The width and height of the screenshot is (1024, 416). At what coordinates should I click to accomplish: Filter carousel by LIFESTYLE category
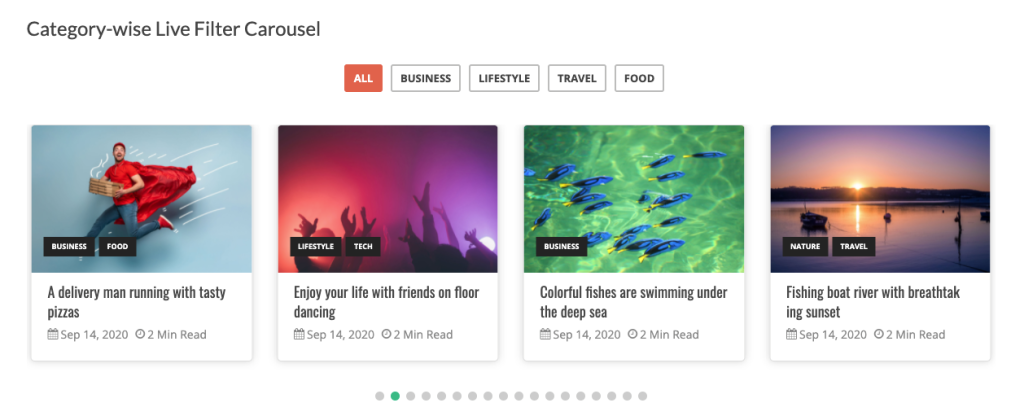click(x=504, y=78)
